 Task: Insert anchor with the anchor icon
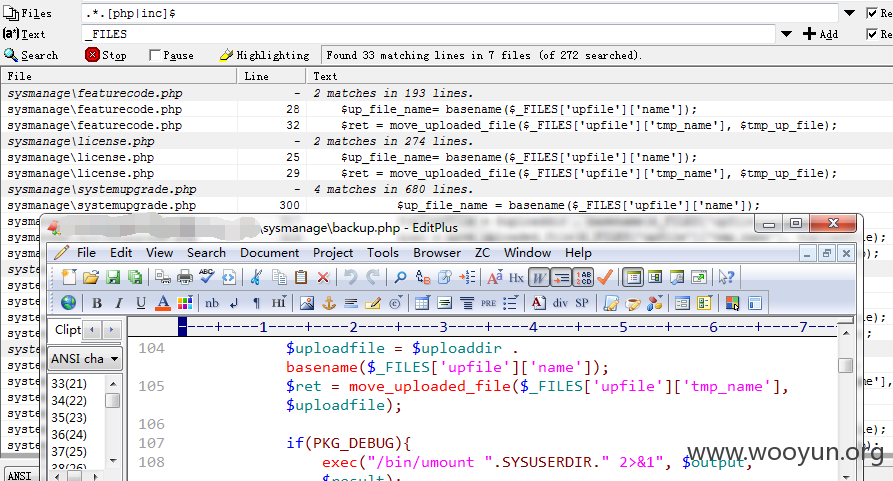pos(329,303)
